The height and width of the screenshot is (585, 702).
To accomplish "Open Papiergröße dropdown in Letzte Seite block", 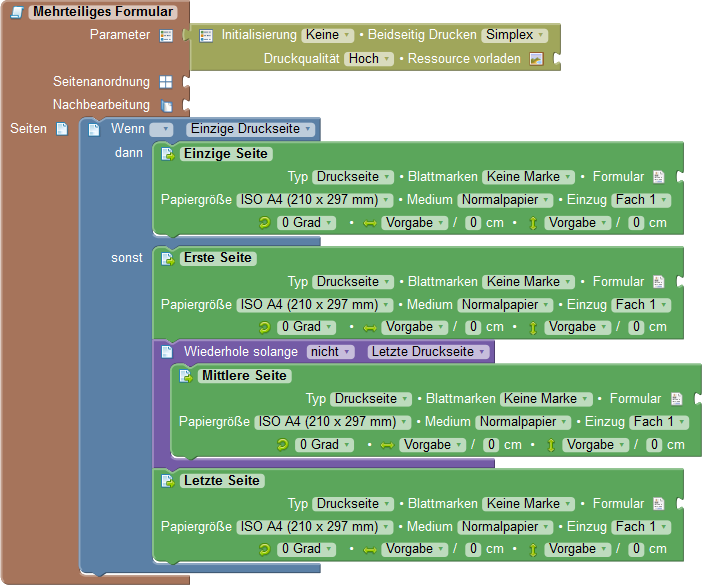I will [x=315, y=527].
